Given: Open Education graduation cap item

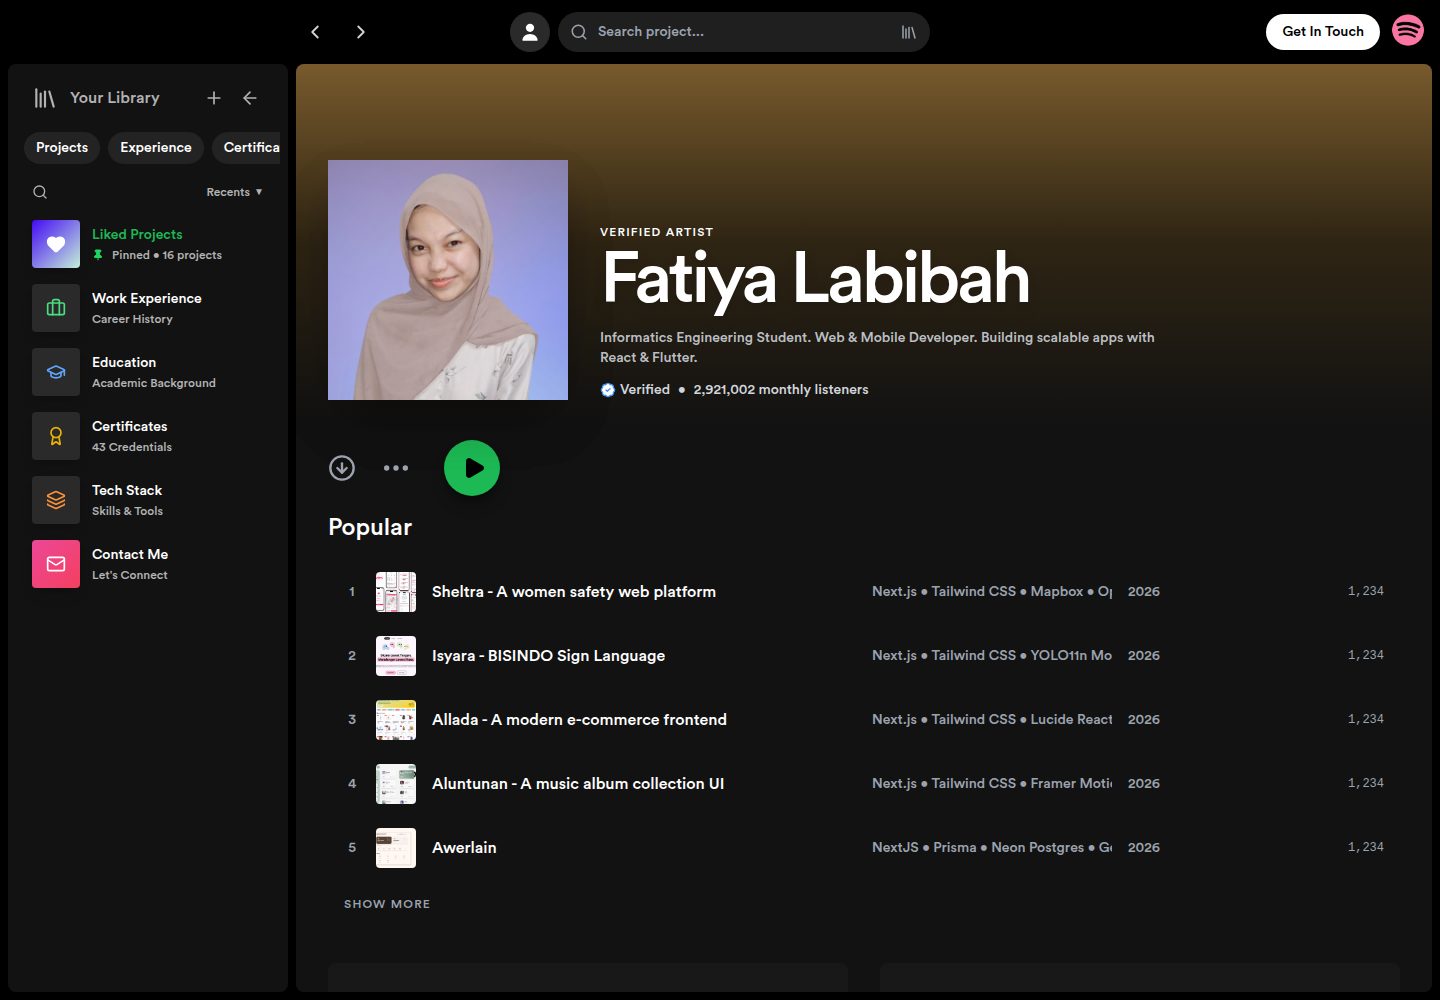Looking at the screenshot, I should (x=148, y=372).
